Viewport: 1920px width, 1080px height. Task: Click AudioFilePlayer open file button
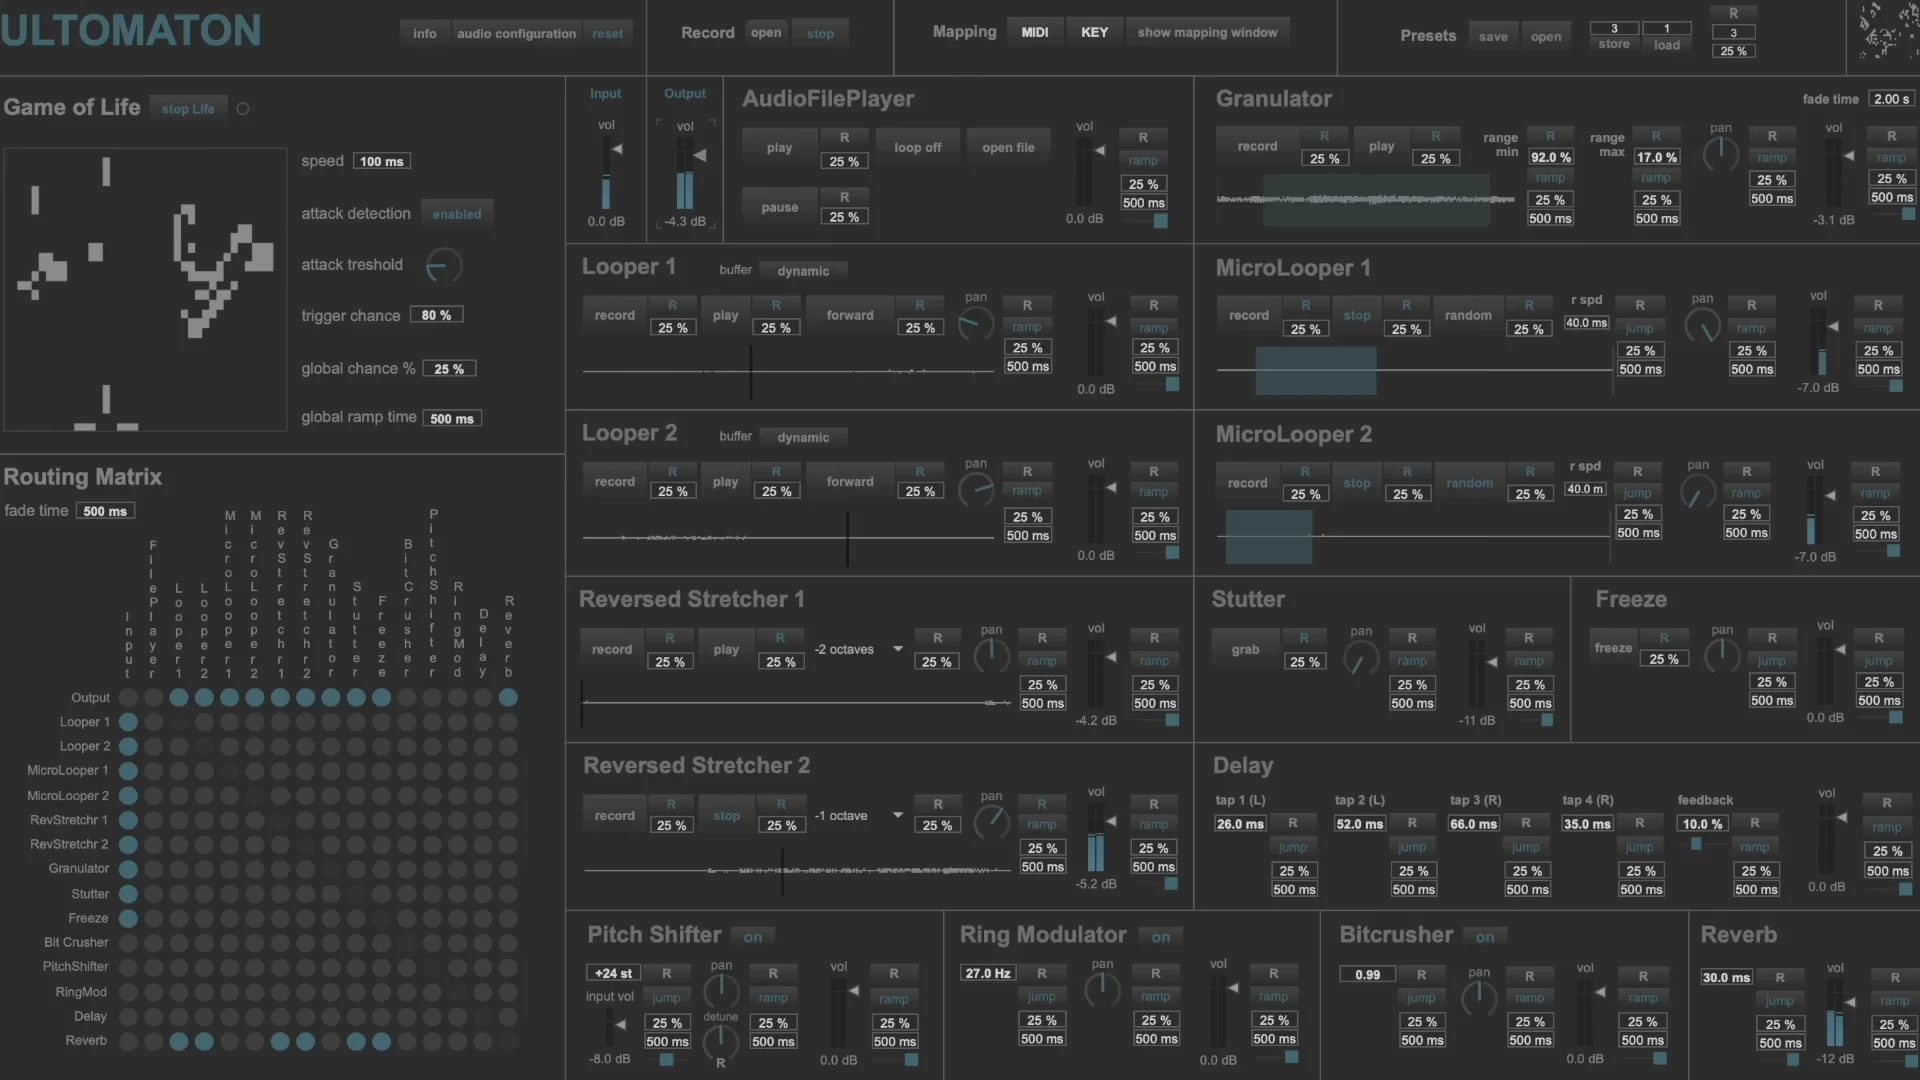pyautogui.click(x=1007, y=147)
